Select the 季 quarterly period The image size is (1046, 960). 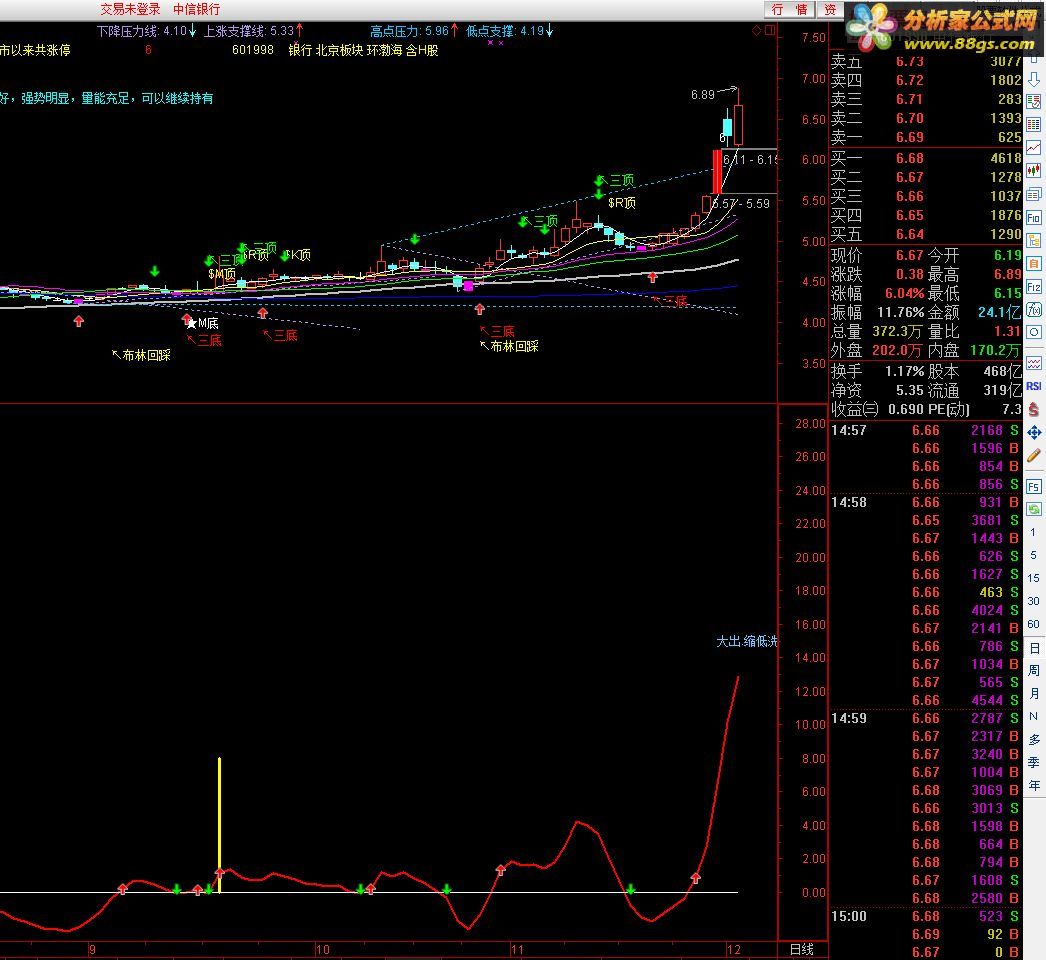1034,763
